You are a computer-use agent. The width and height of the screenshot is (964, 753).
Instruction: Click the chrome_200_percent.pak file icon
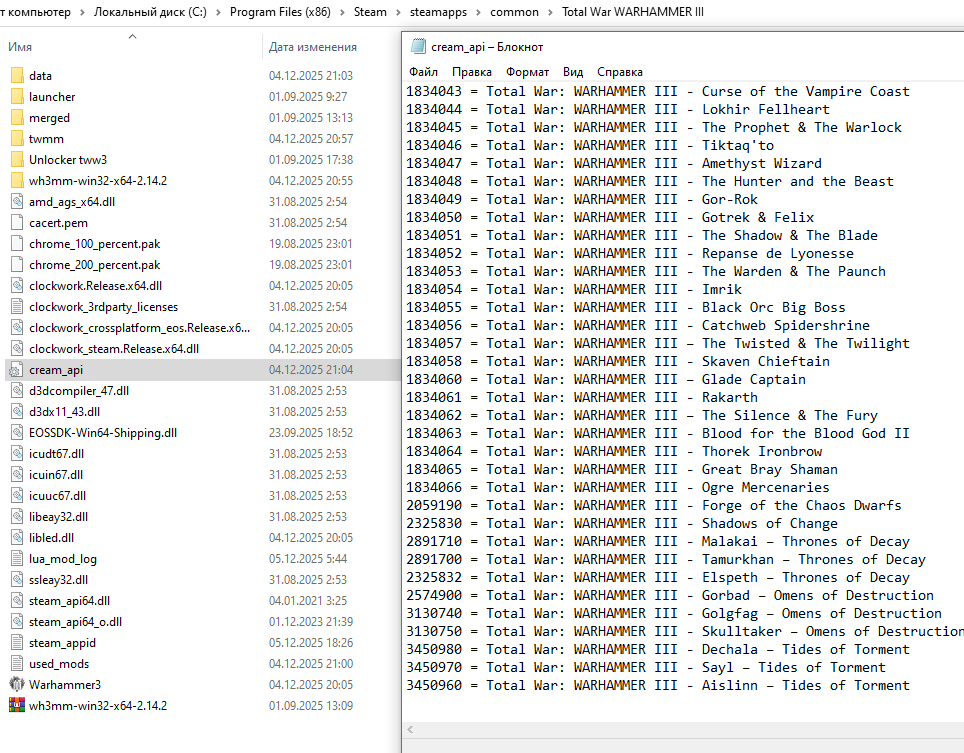[17, 265]
